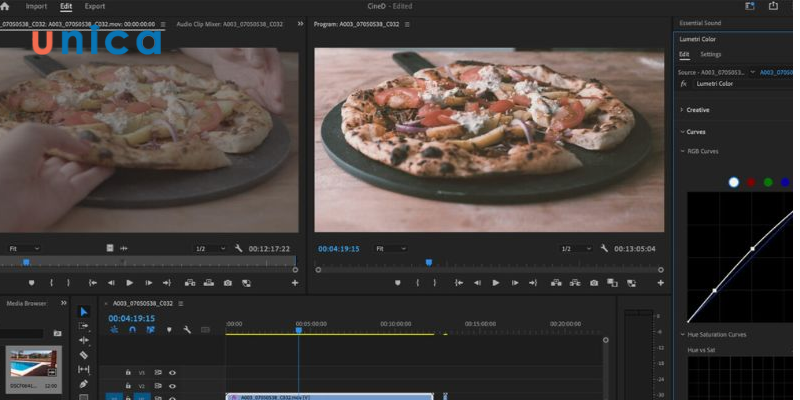Click Play in the Source monitor
This screenshot has height=400, width=800.
coord(129,283)
